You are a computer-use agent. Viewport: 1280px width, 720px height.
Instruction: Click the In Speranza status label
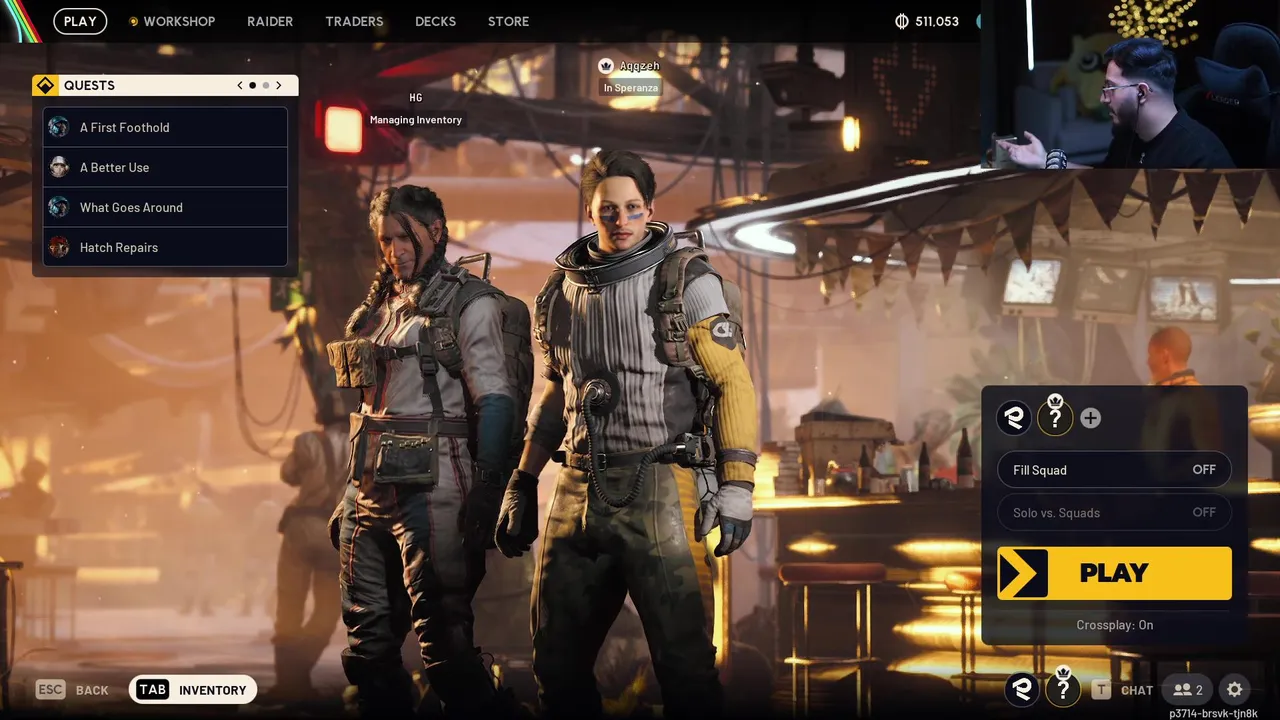tap(631, 88)
